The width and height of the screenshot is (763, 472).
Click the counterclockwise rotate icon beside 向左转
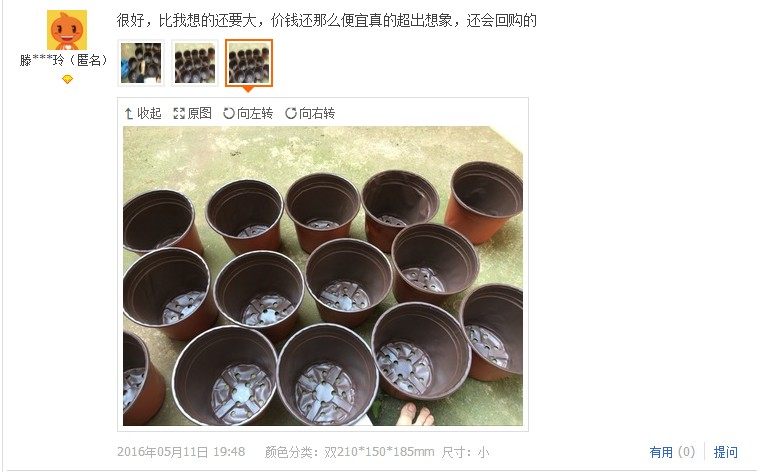click(229, 113)
